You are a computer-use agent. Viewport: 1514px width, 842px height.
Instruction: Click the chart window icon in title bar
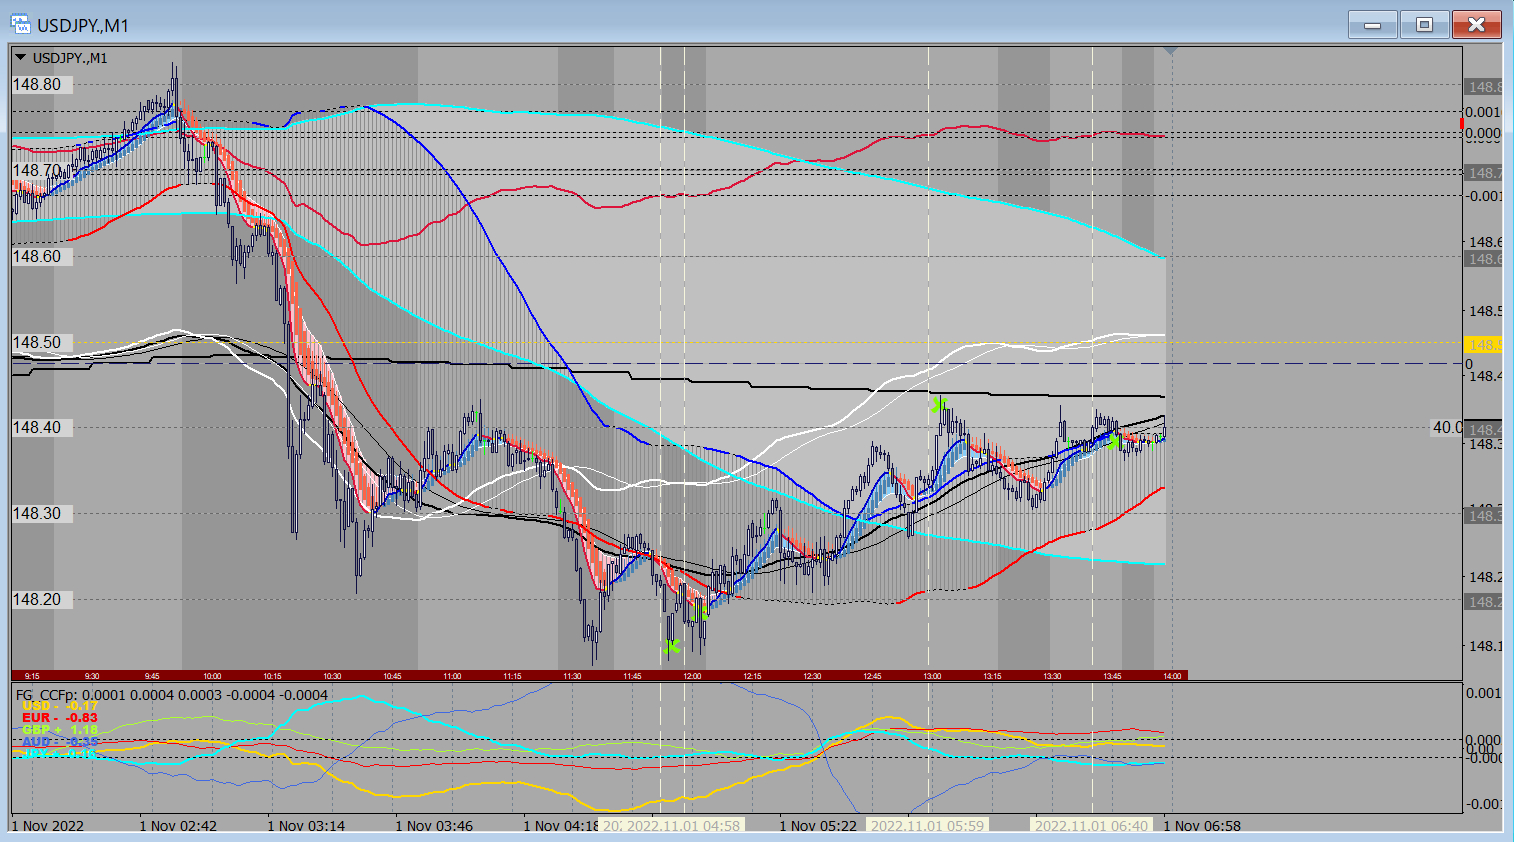tap(20, 24)
